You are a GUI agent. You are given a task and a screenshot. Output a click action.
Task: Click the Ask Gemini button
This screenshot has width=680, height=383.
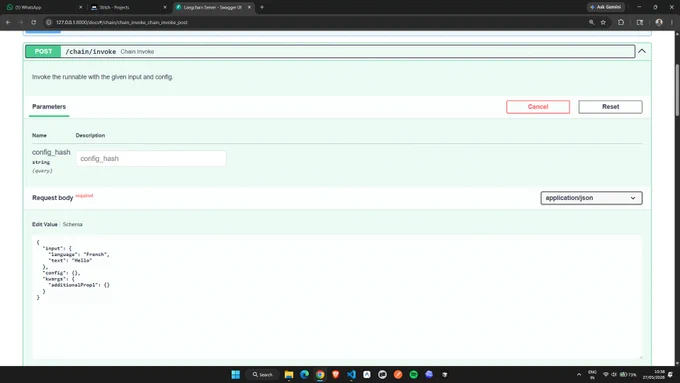coord(606,7)
